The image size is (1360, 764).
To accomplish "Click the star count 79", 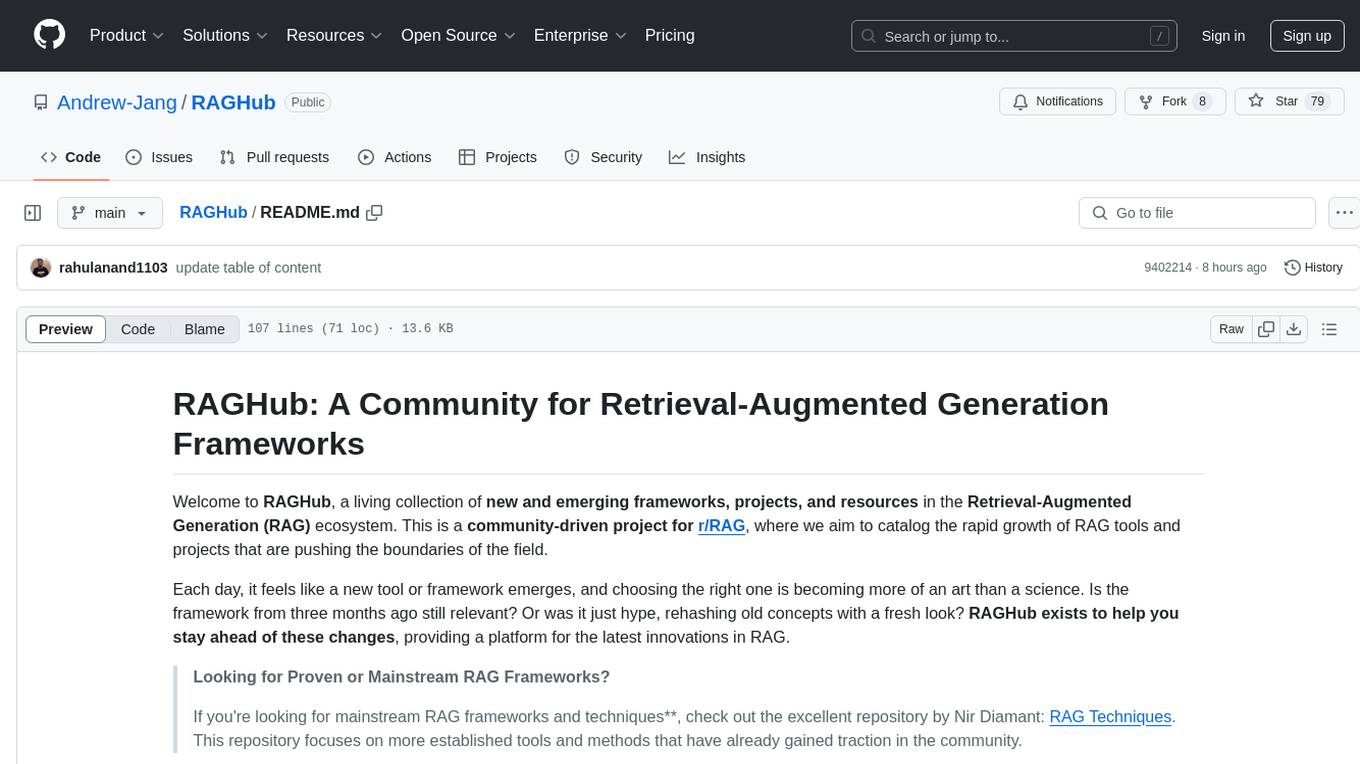I will (1318, 101).
